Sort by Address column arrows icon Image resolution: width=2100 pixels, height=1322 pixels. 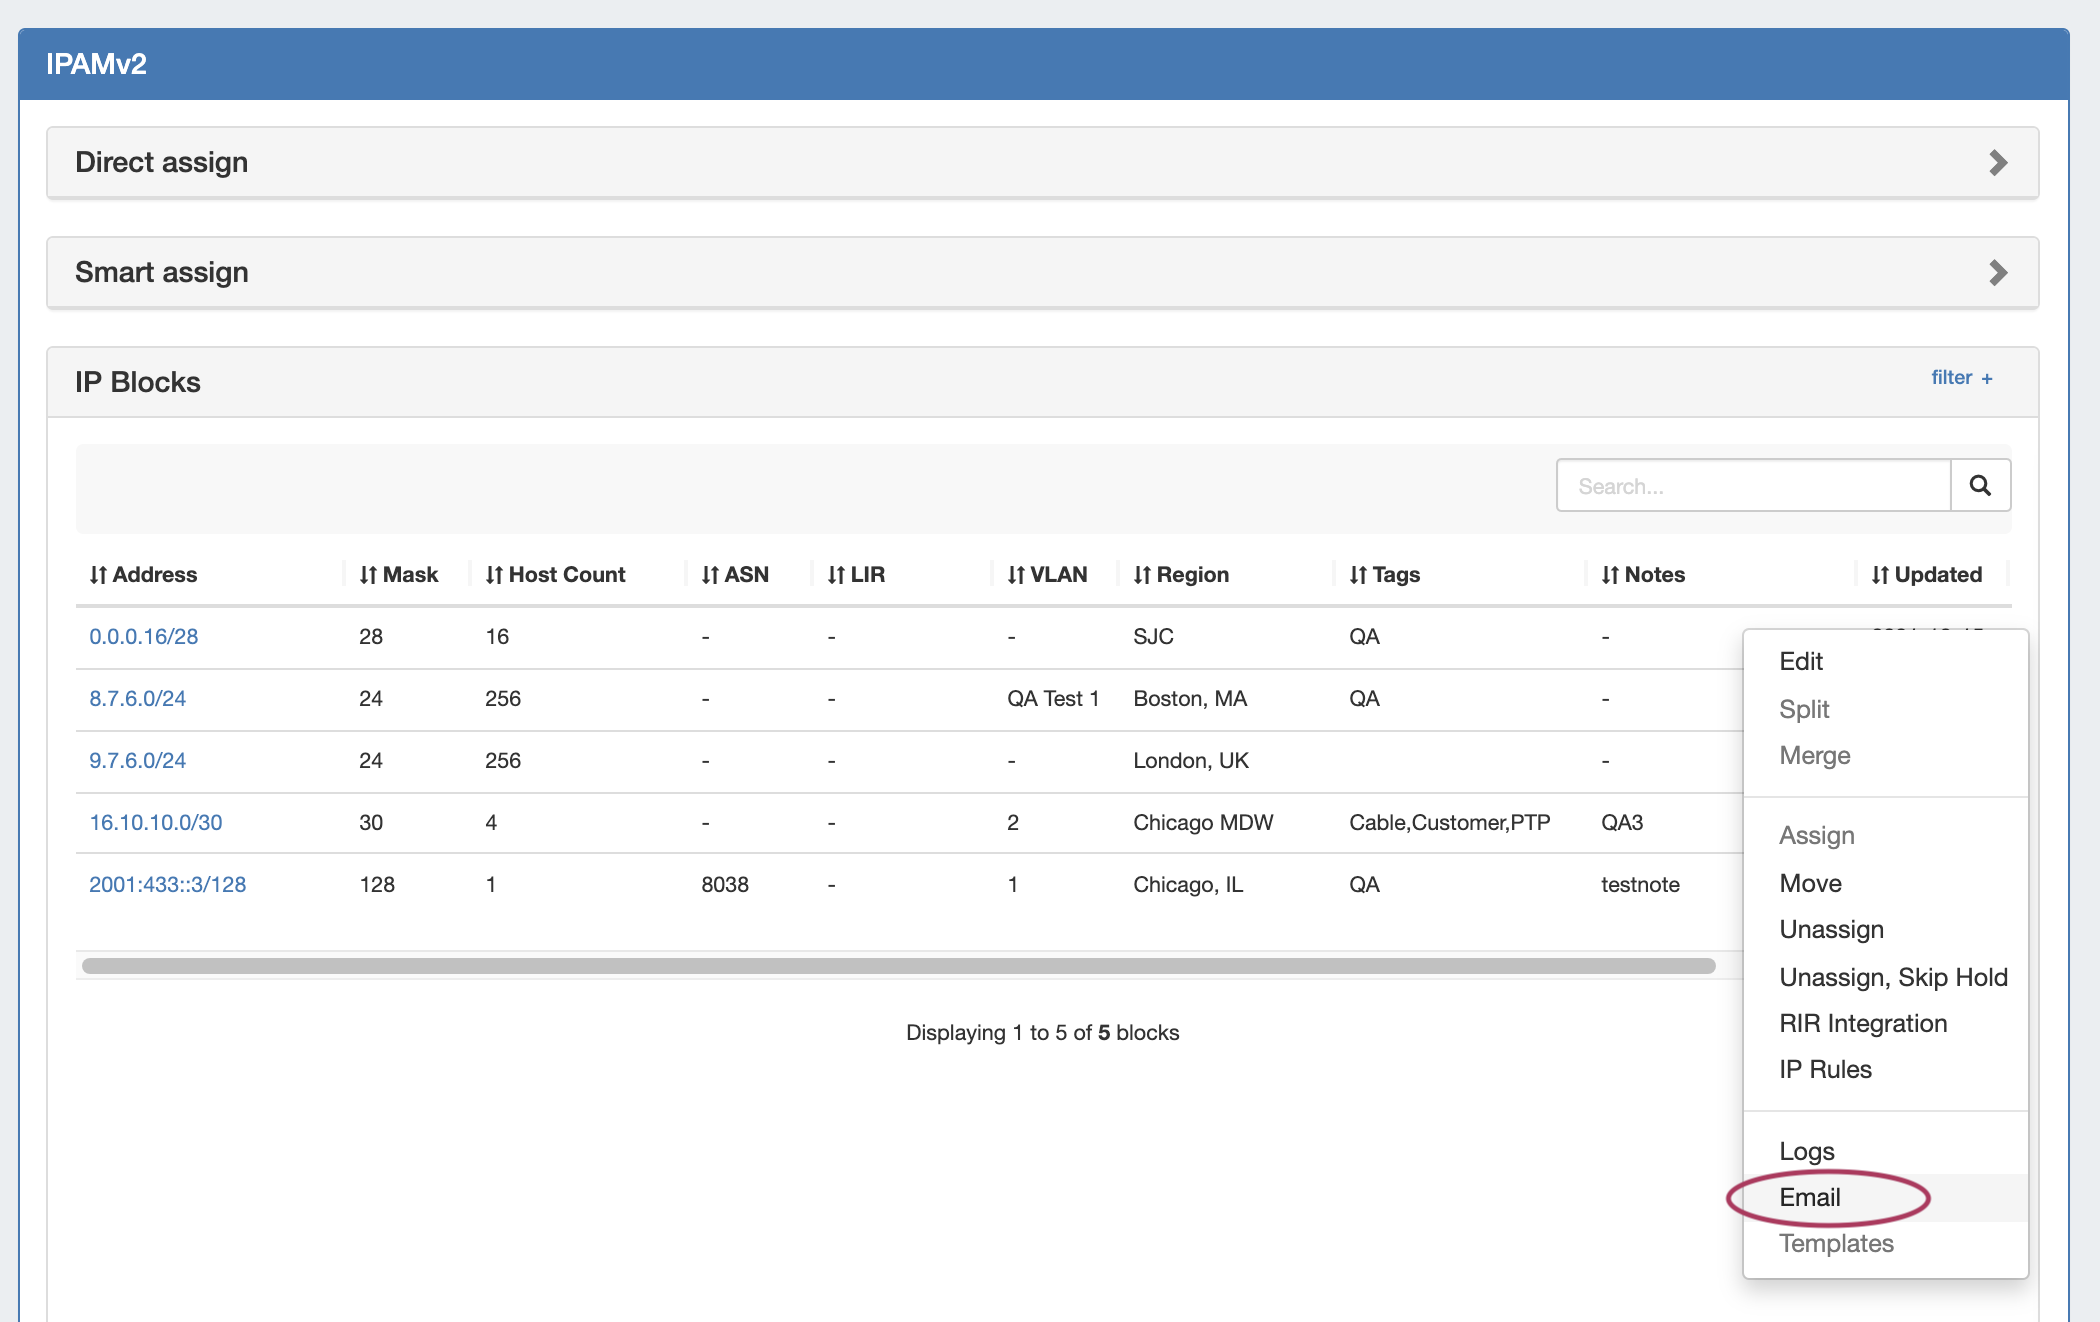98,575
